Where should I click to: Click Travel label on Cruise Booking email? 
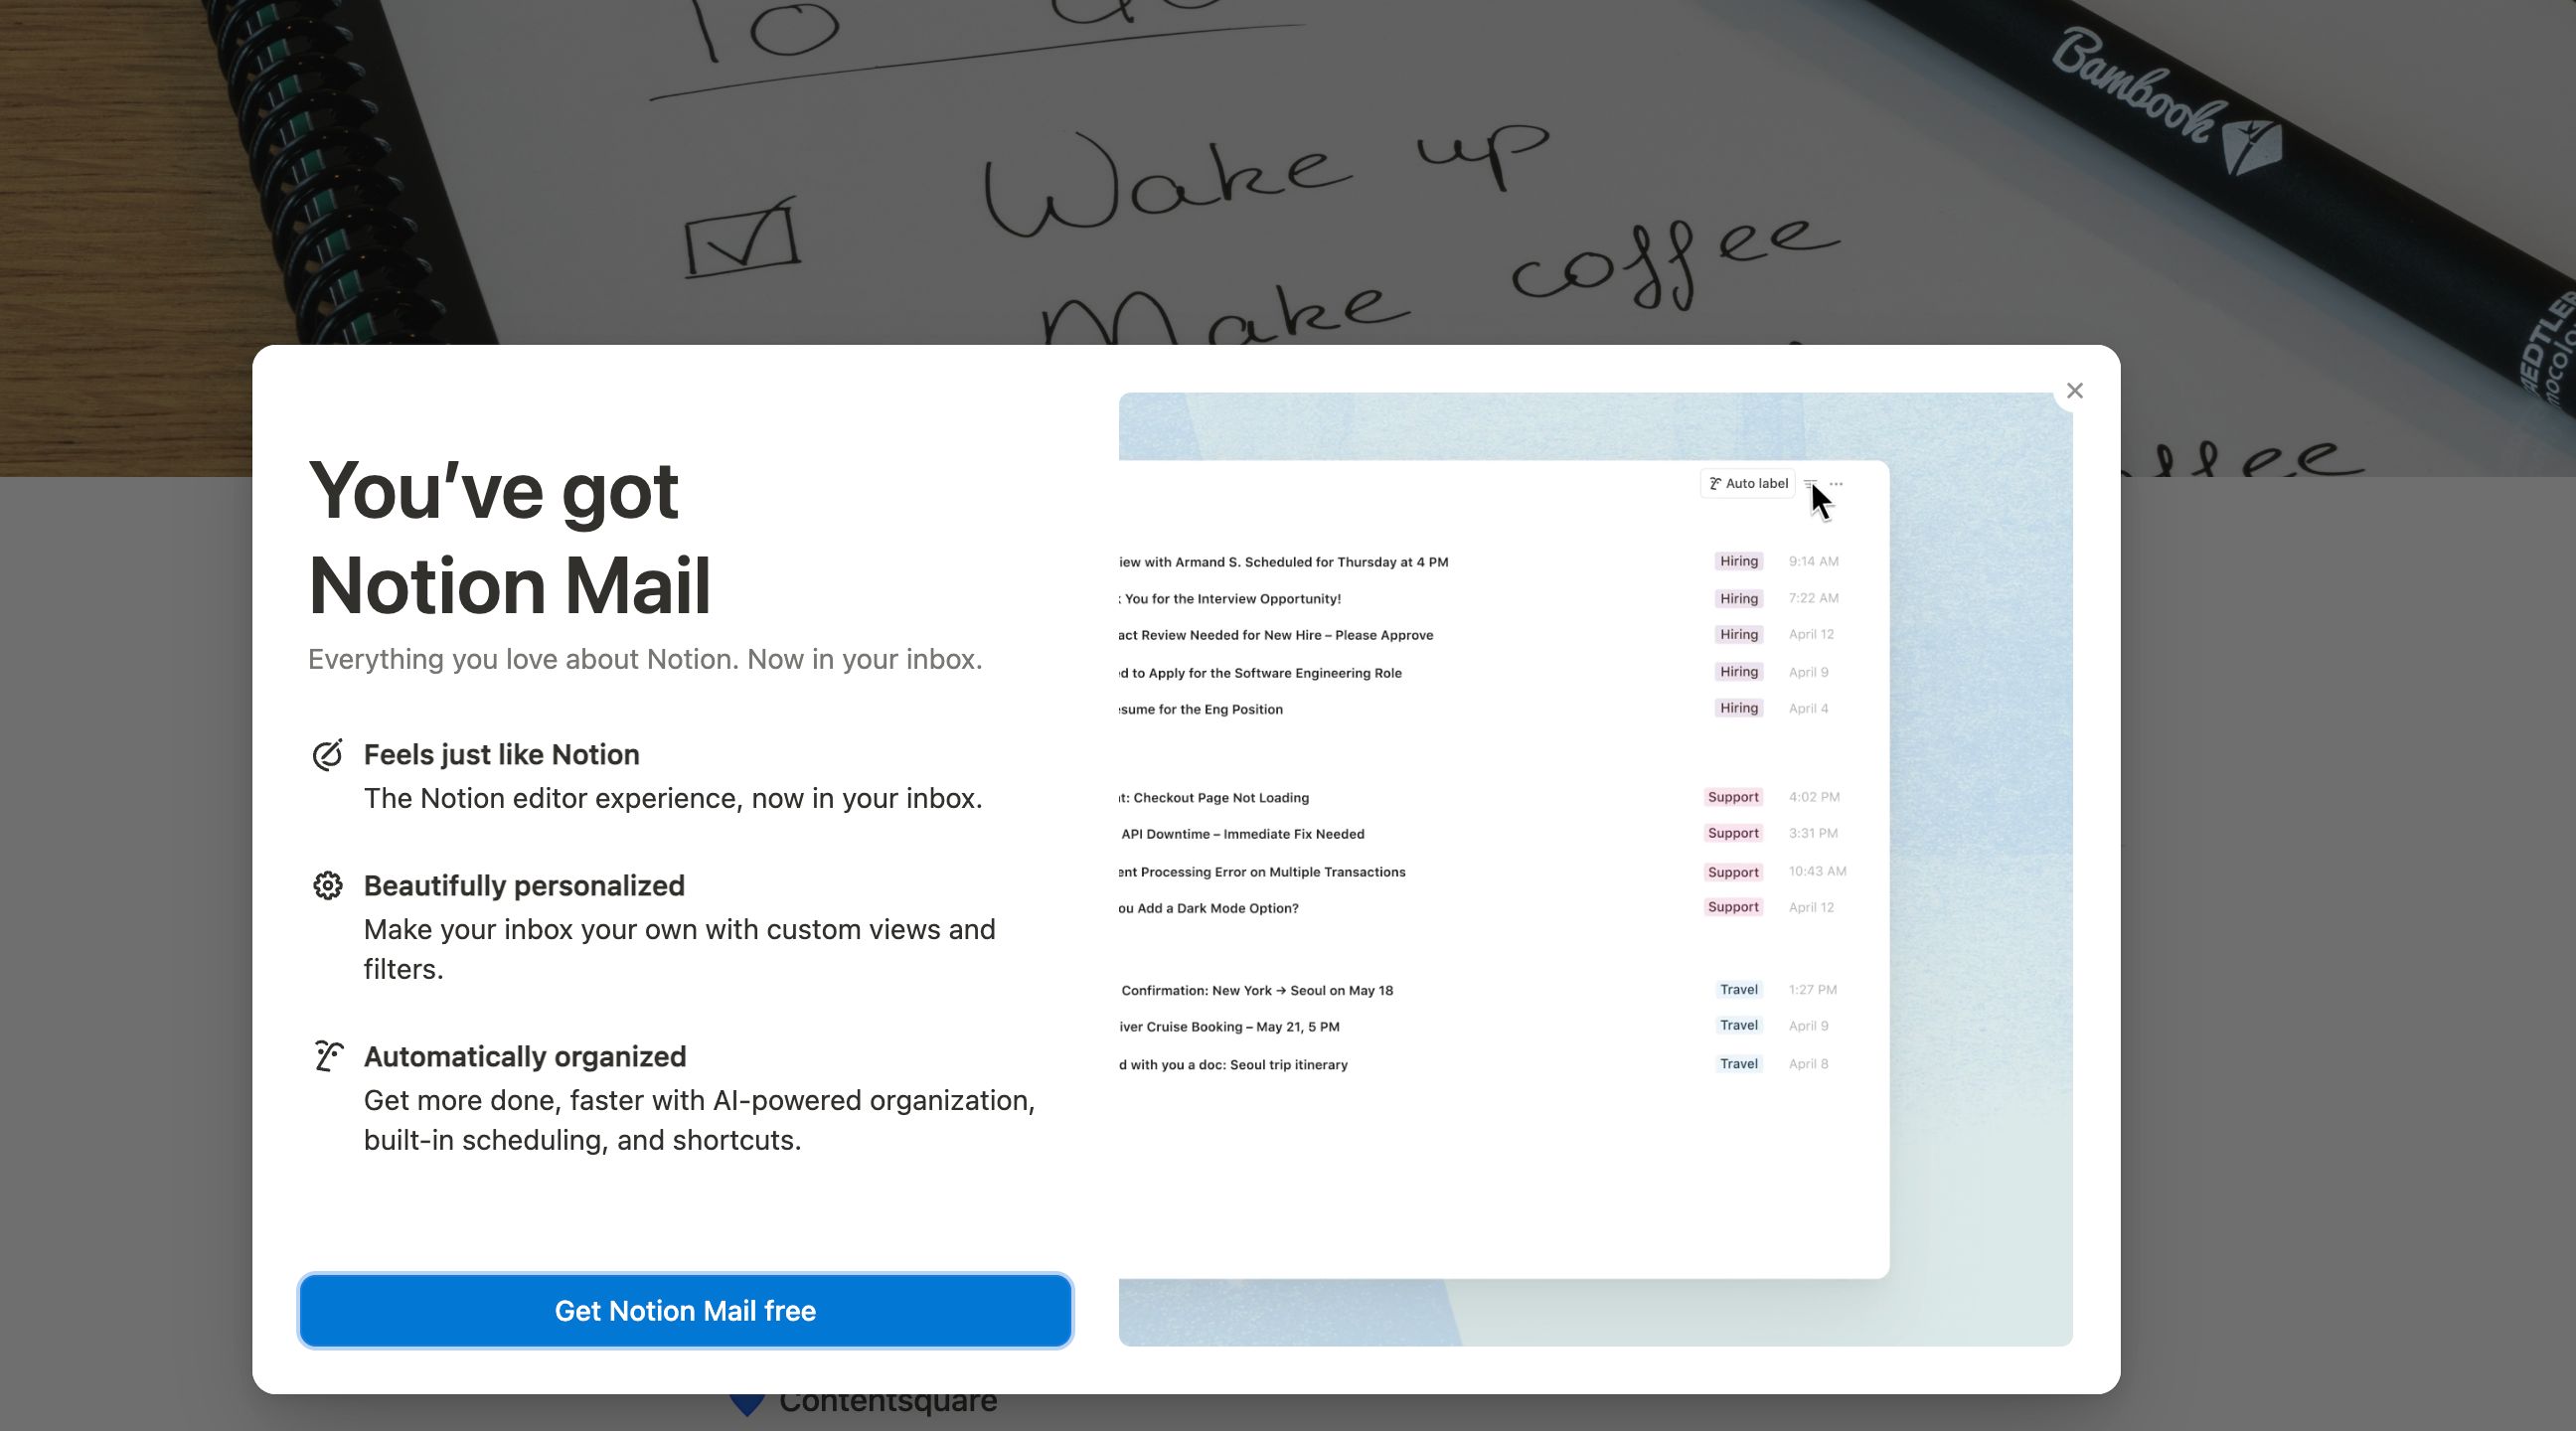coord(1738,1025)
